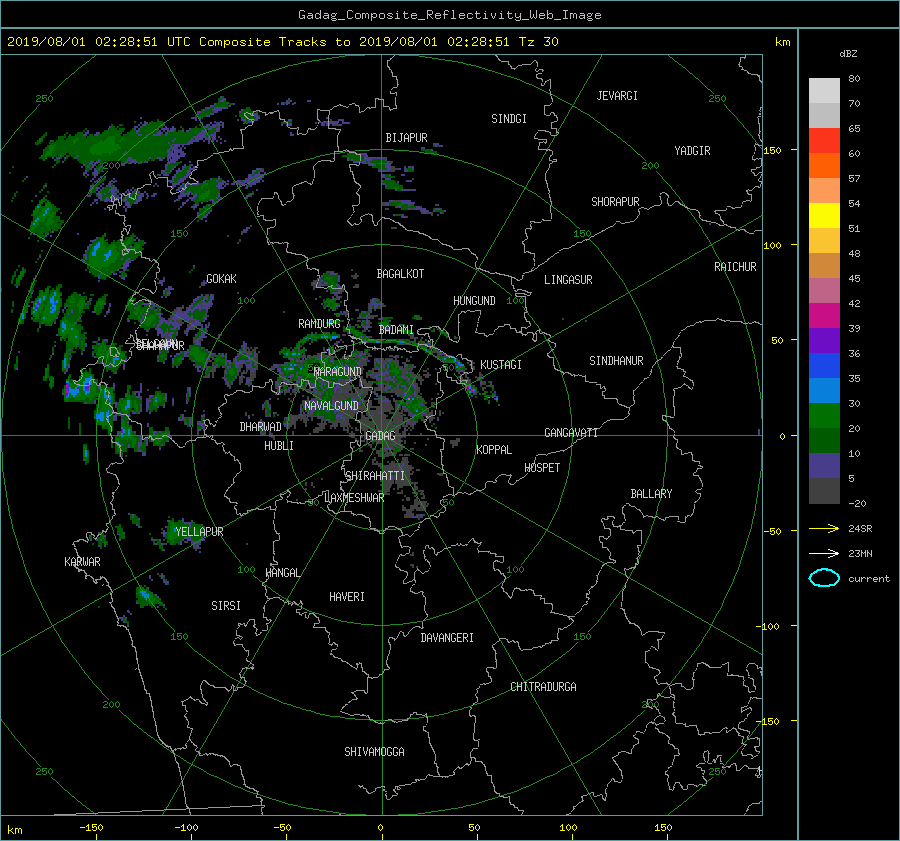Click the HAVERI town label
Viewport: 900px width, 841px height.
[x=347, y=597]
